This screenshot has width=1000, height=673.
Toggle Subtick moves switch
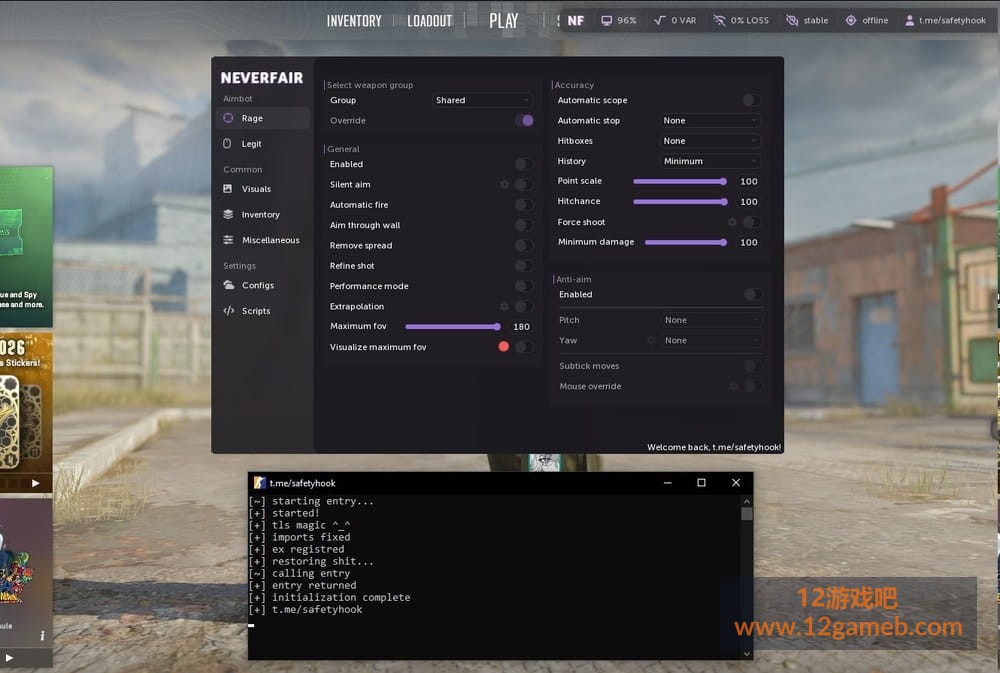click(x=753, y=366)
